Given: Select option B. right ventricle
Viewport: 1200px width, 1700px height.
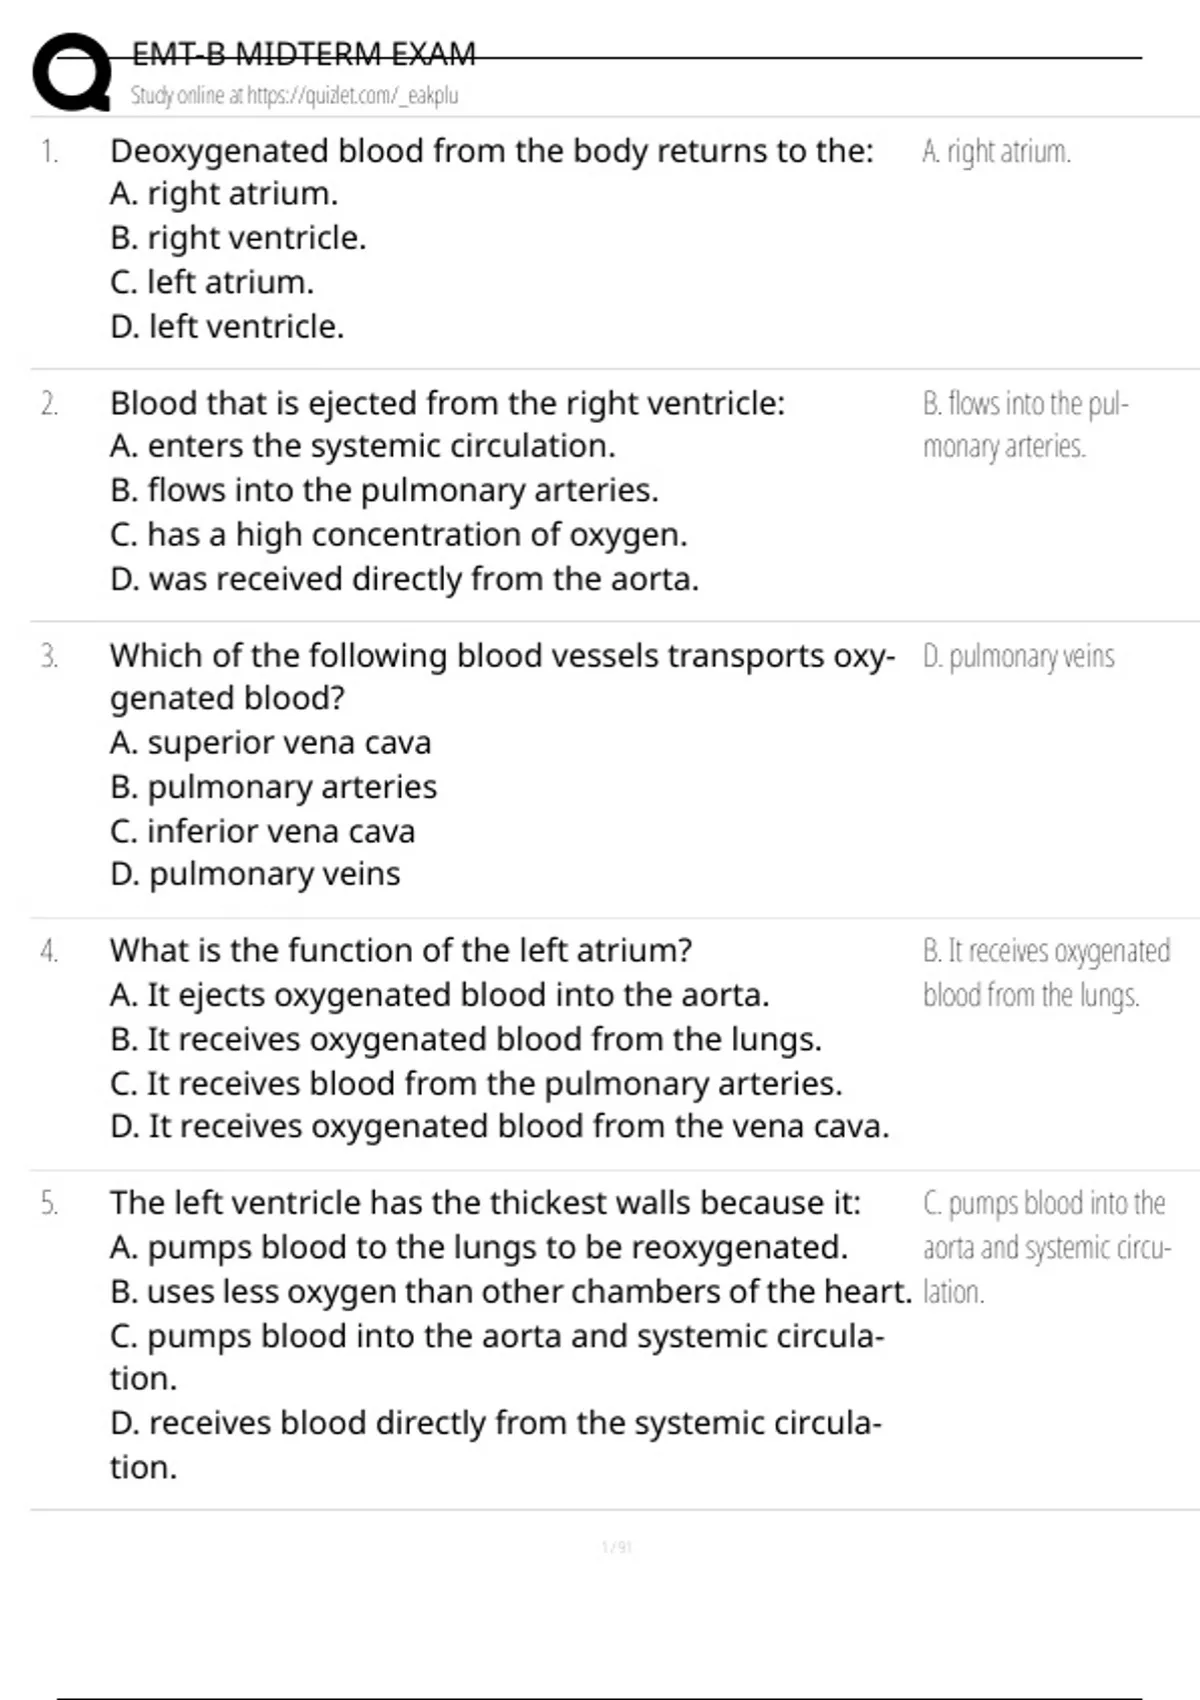Looking at the screenshot, I should click(x=238, y=238).
